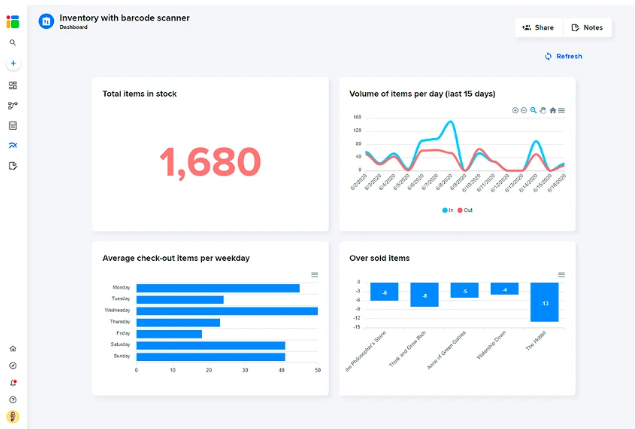The width and height of the screenshot is (635, 429).
Task: Click the plus add button in sidebar
Action: tap(13, 63)
